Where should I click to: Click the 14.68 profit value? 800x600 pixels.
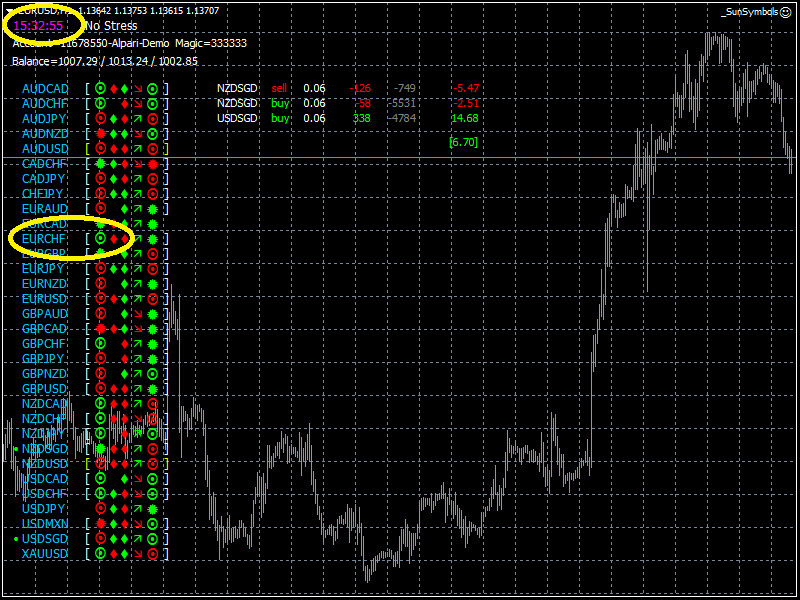coord(464,118)
